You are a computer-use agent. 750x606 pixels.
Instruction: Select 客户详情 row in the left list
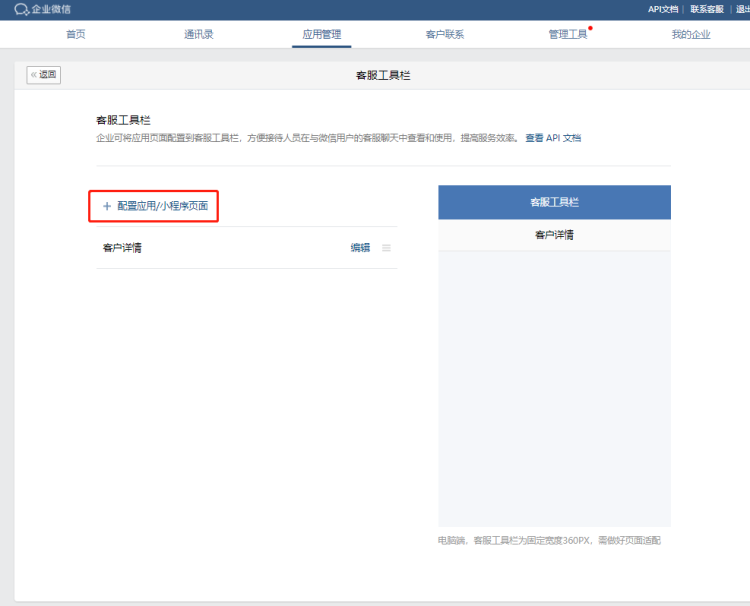[122, 248]
